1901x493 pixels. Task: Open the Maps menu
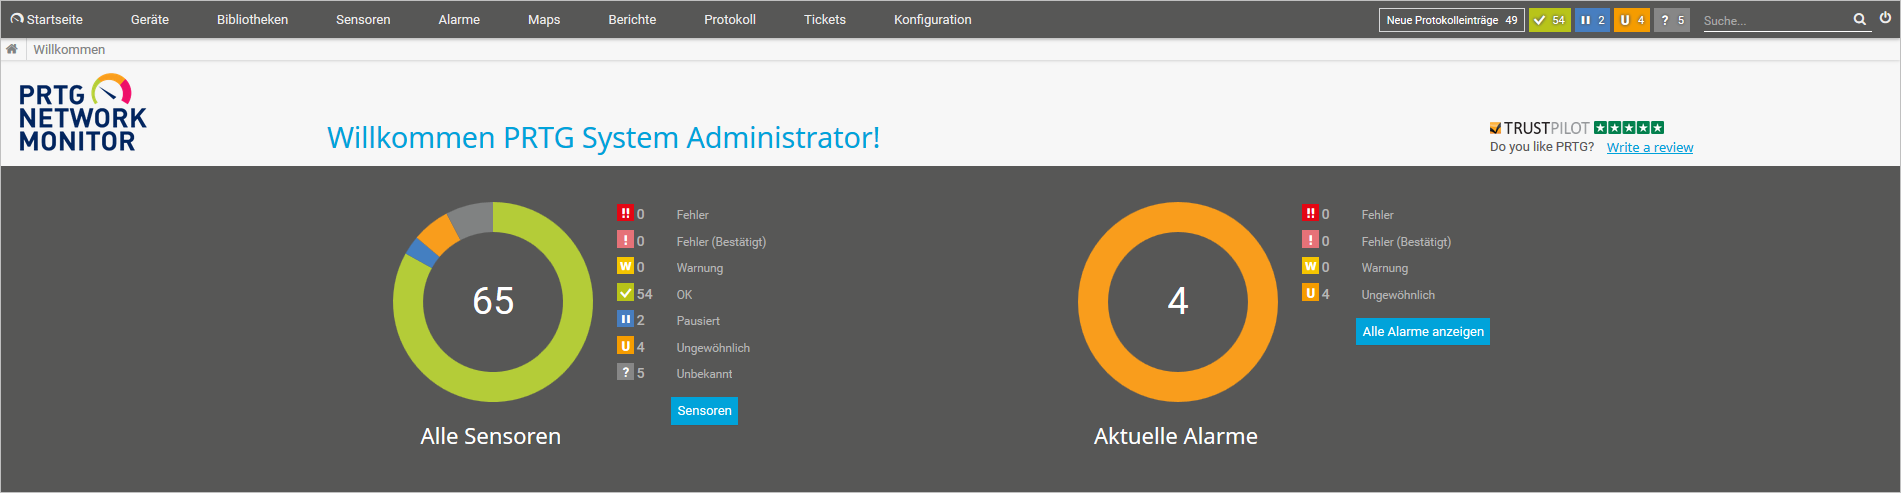click(x=544, y=20)
